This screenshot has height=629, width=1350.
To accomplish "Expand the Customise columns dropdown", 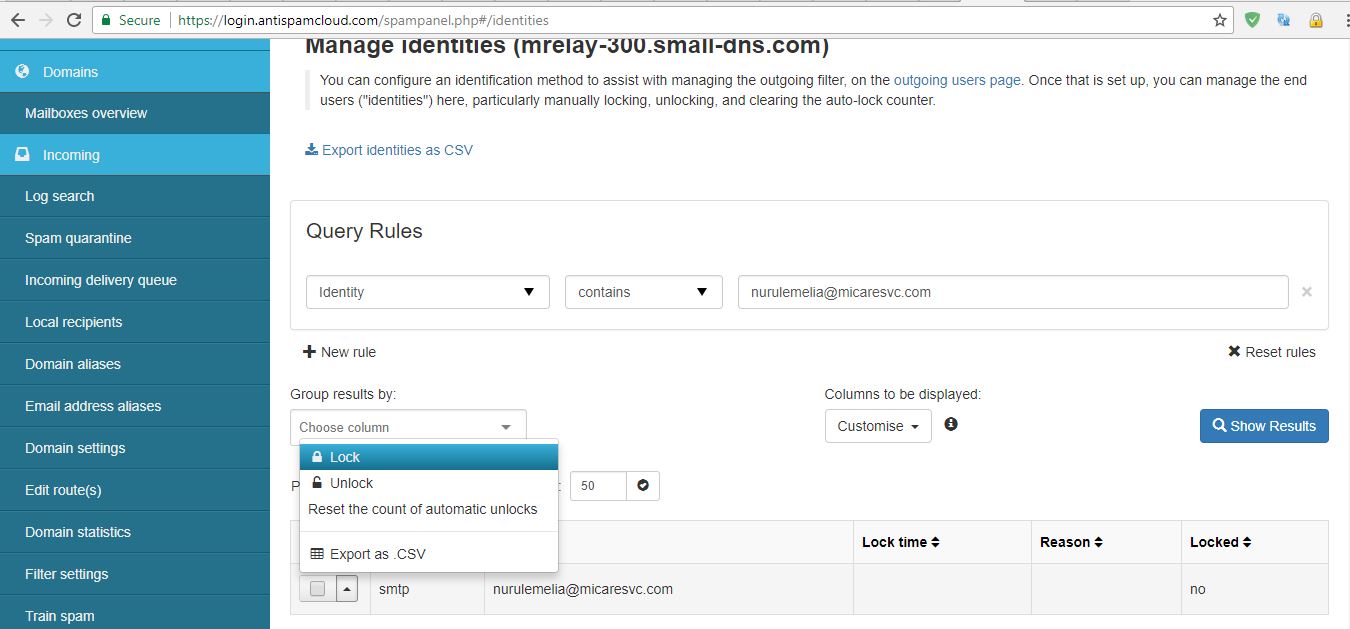I will pyautogui.click(x=877, y=426).
